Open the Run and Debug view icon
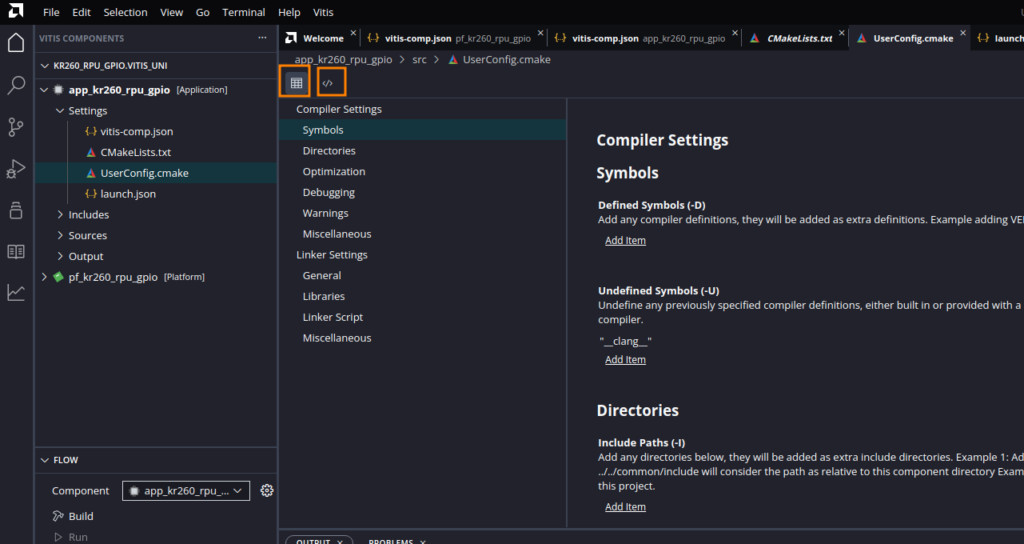This screenshot has width=1024, height=544. [16, 168]
